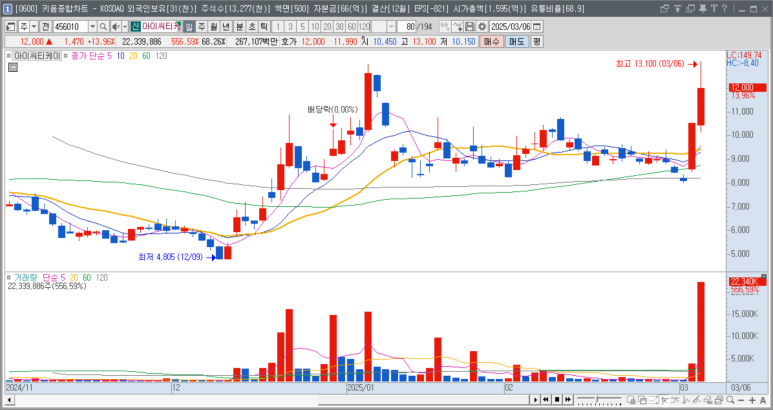
Task: Open stock code 456010 dropdown
Action: (93, 27)
